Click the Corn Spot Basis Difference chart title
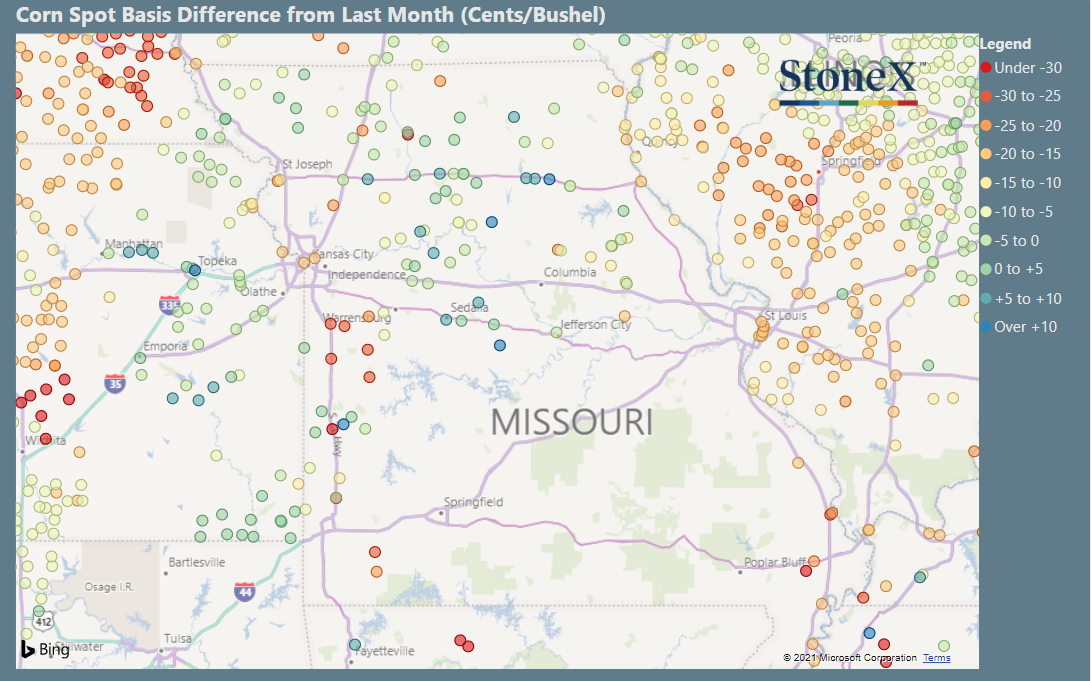The image size is (1091, 681). tap(310, 15)
